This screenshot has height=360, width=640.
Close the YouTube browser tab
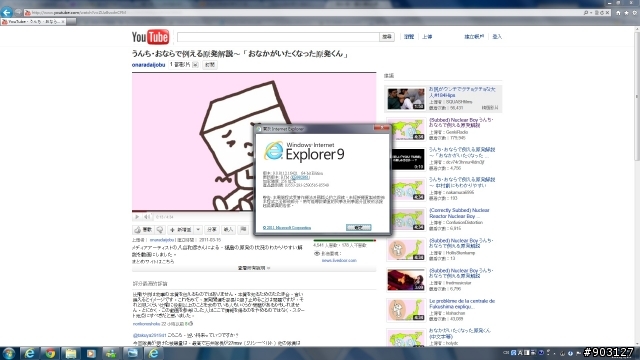tap(63, 22)
